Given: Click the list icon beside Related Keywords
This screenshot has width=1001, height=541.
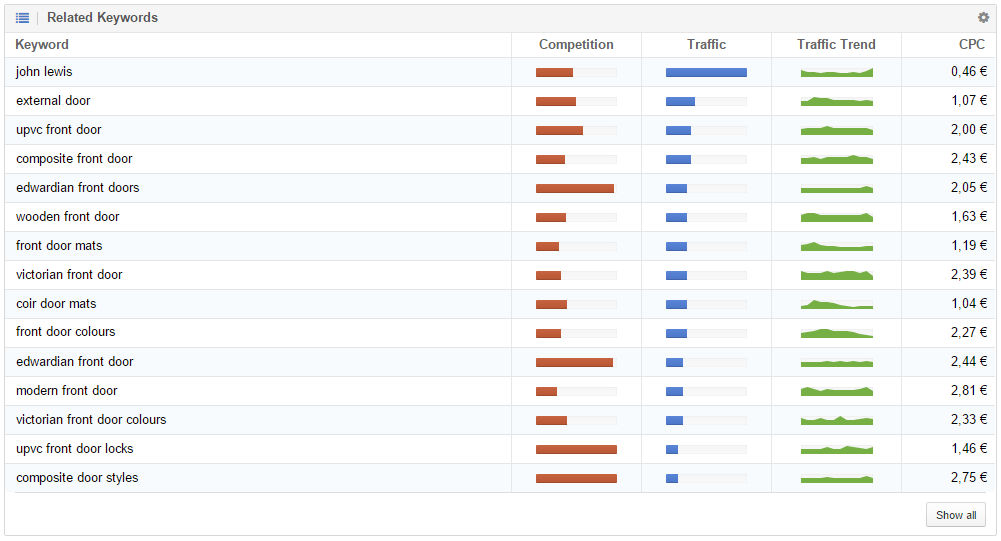Looking at the screenshot, I should [x=22, y=18].
